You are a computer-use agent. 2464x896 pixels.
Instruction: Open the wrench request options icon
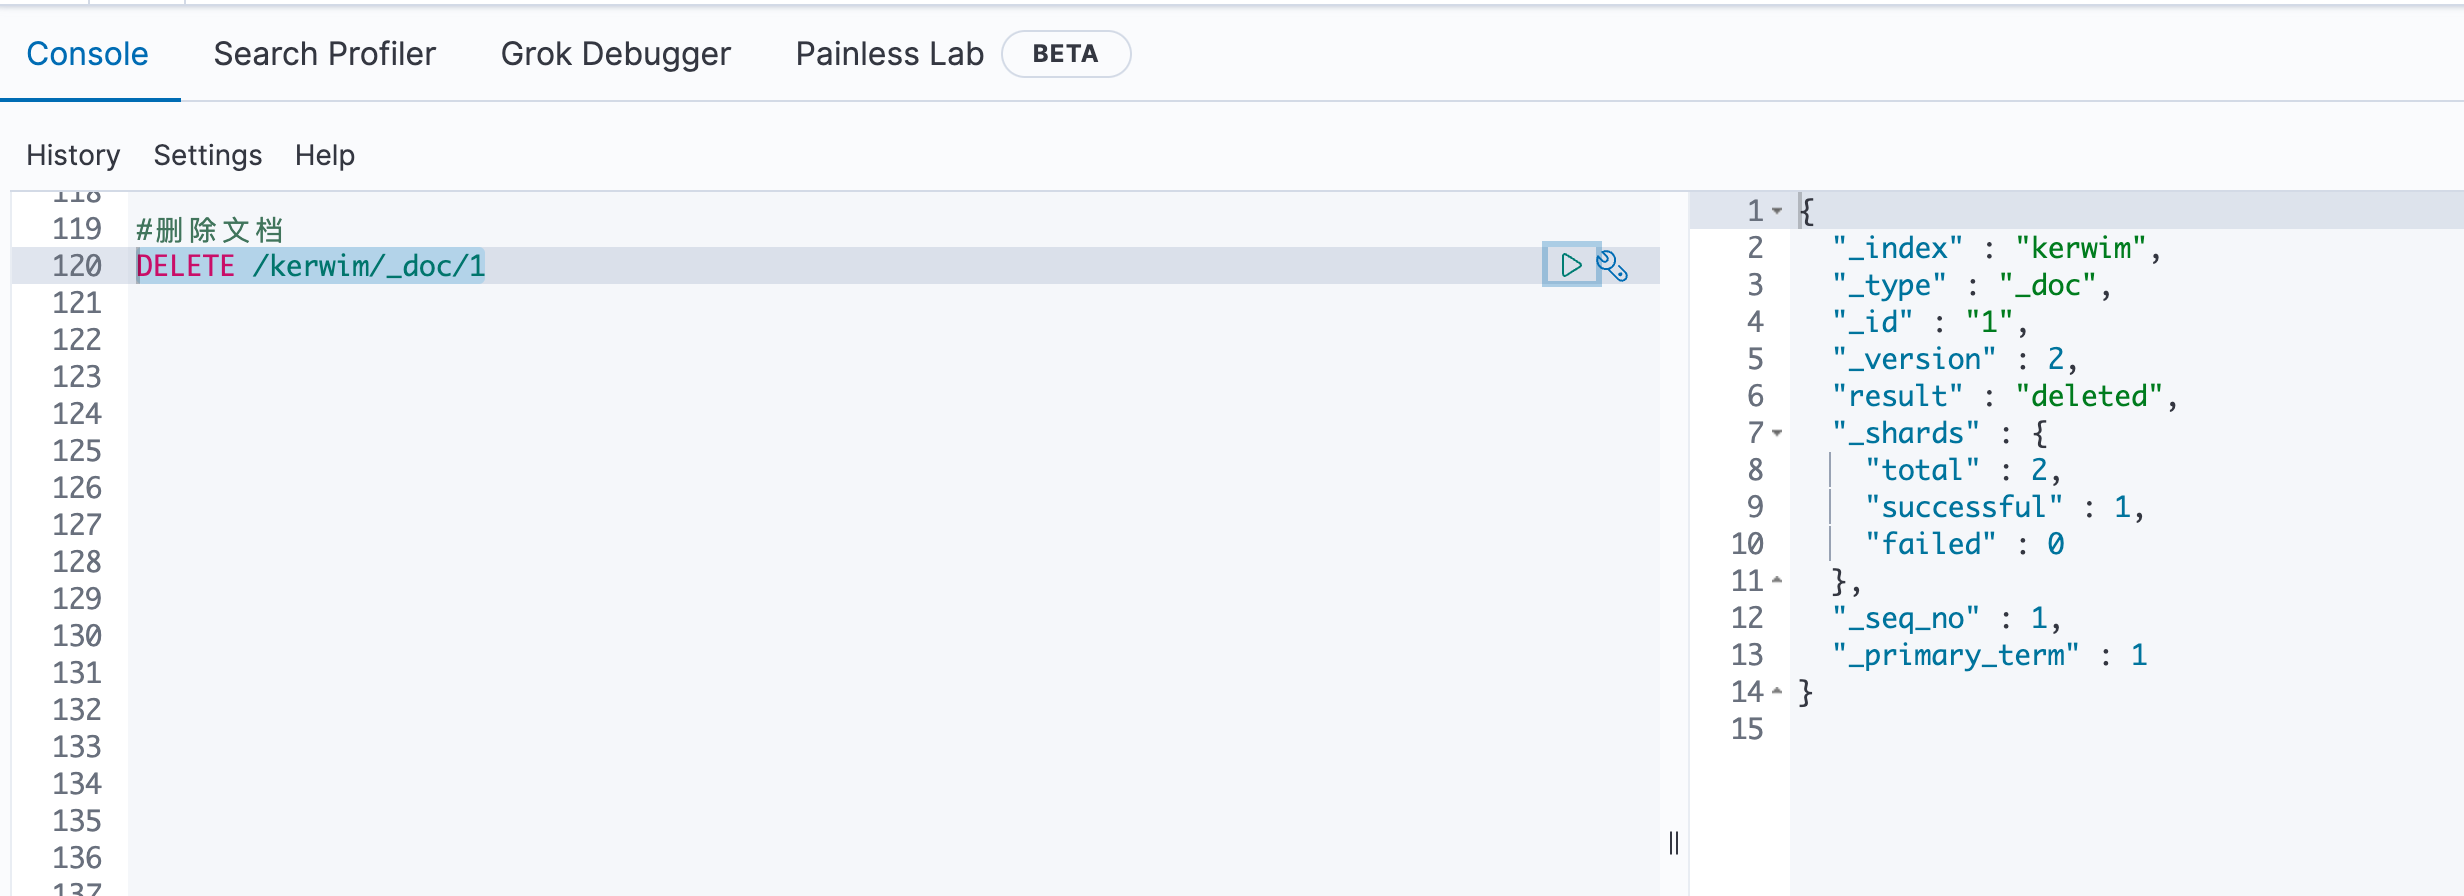point(1612,266)
